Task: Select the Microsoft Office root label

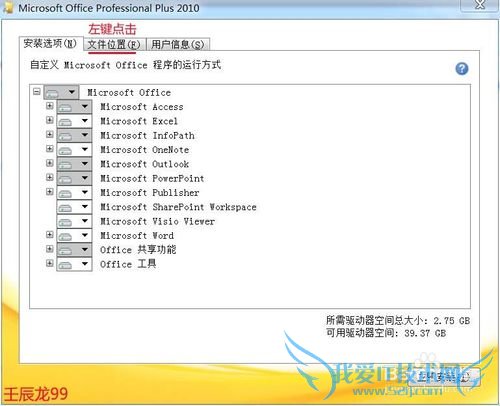Action: tap(129, 92)
